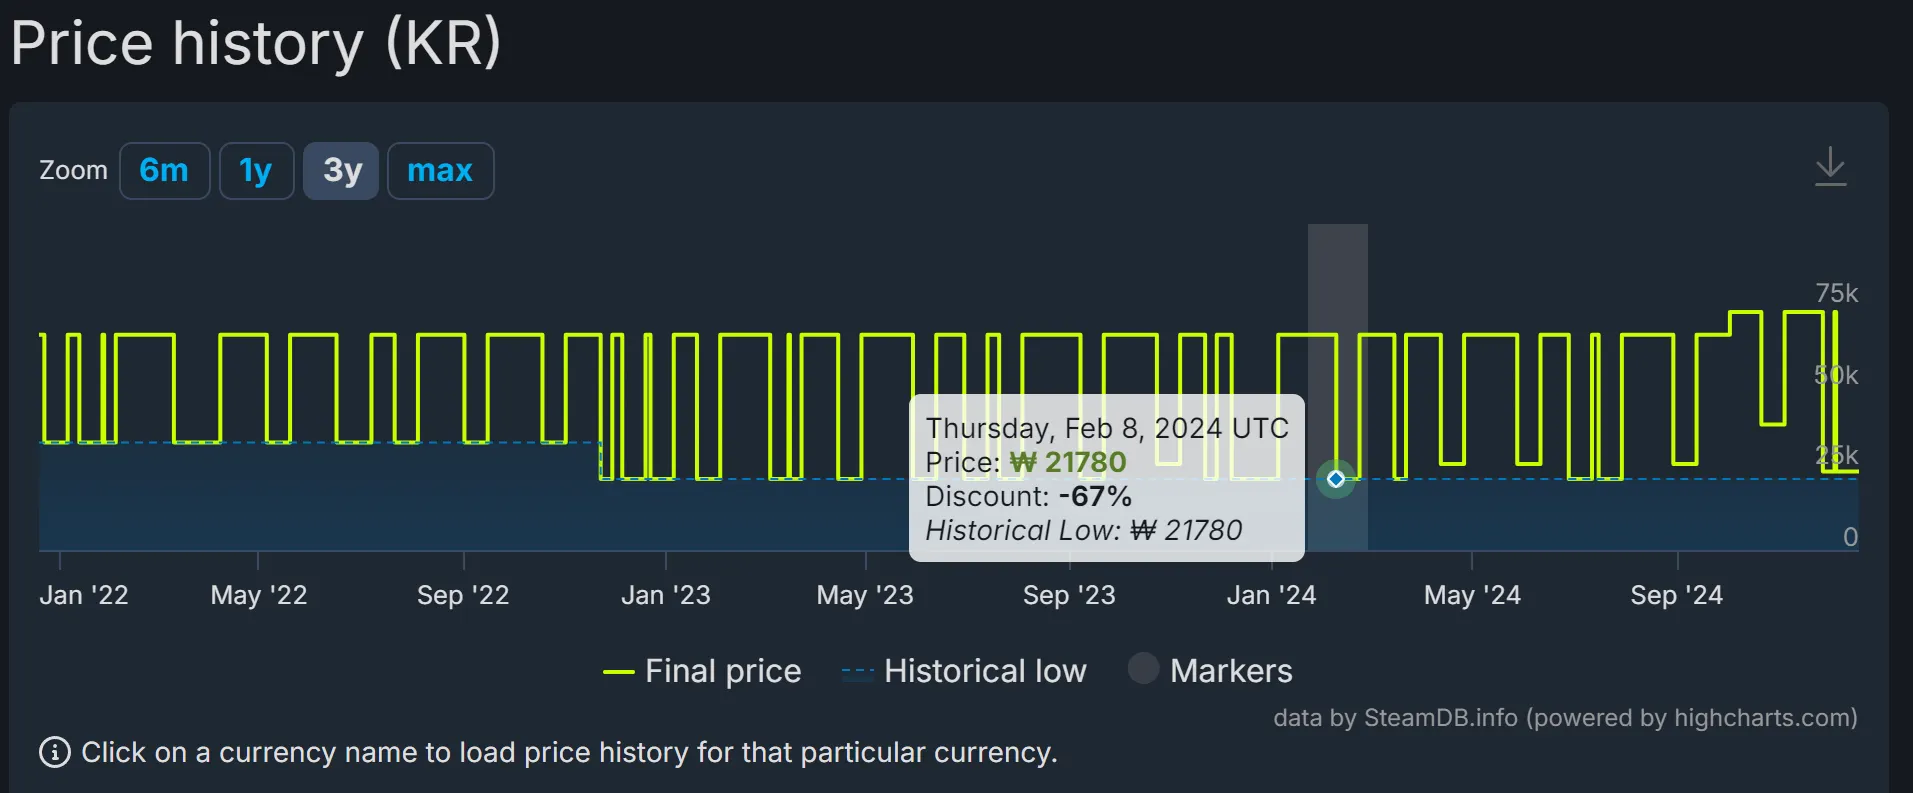Set zoom range to 6m
The height and width of the screenshot is (793, 1913).
(164, 171)
